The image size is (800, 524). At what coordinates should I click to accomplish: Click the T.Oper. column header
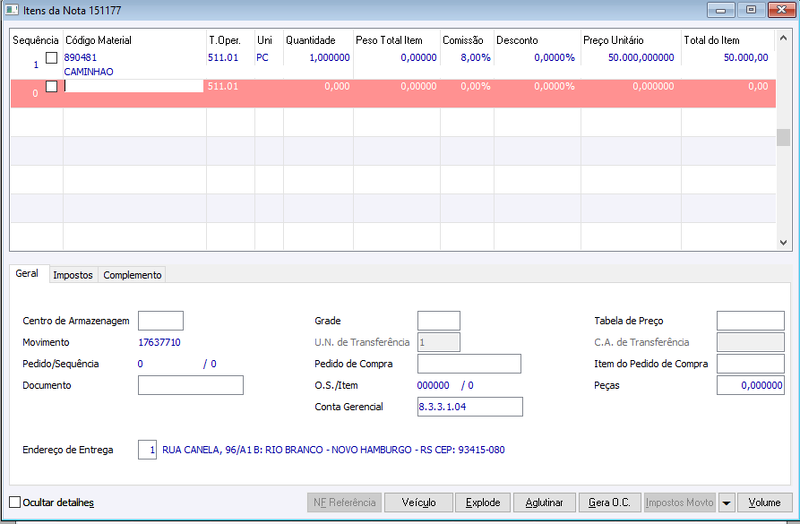tap(224, 40)
